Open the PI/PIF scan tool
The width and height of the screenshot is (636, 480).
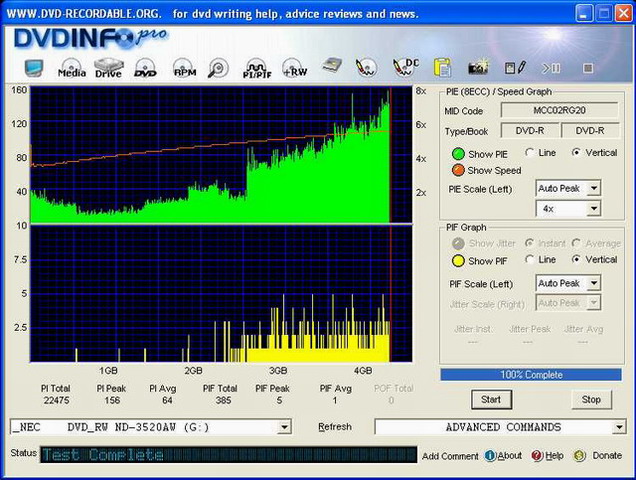click(x=257, y=68)
